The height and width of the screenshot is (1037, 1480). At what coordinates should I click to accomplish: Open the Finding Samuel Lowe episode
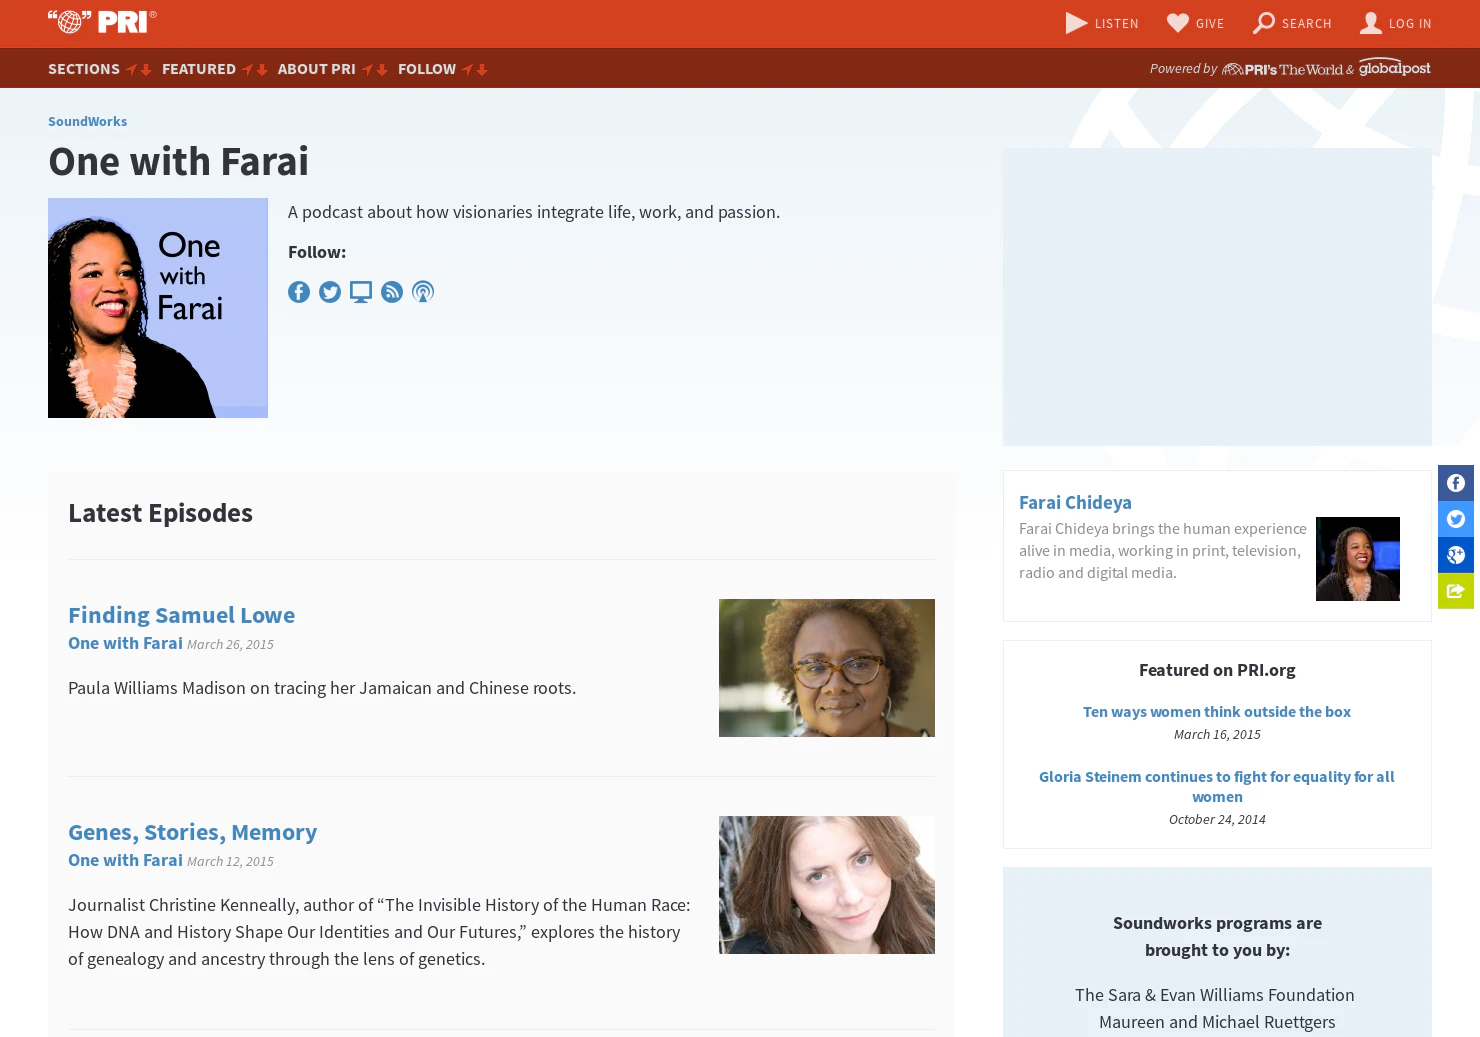point(181,615)
